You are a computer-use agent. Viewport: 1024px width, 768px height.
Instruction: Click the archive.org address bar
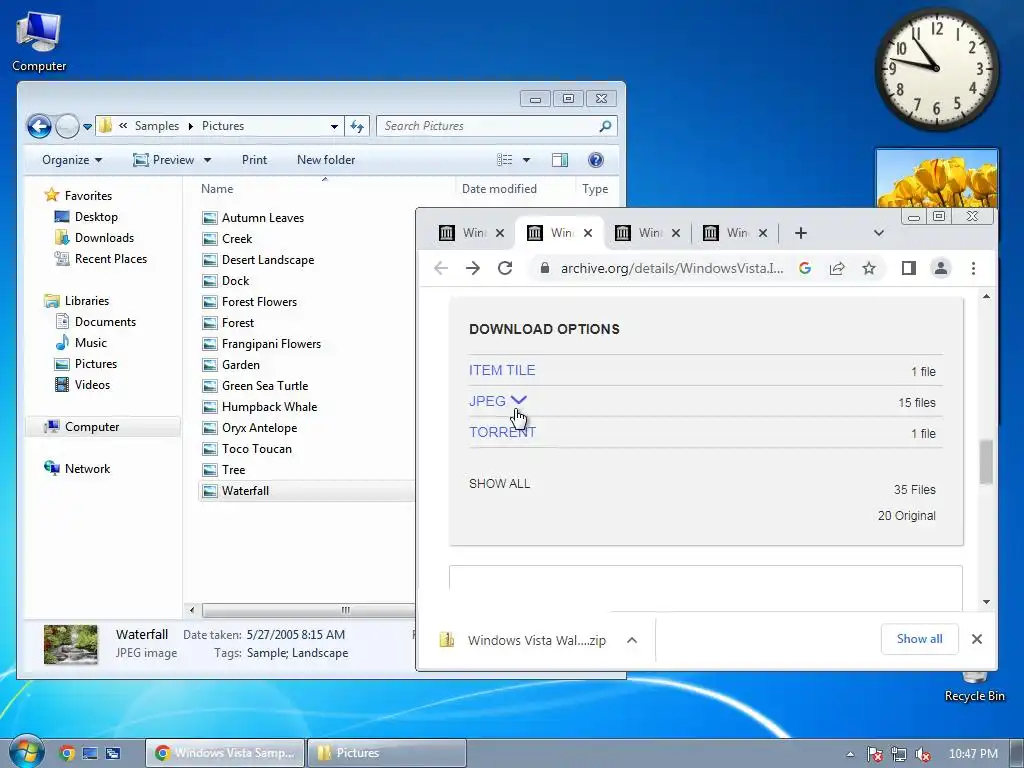[672, 268]
